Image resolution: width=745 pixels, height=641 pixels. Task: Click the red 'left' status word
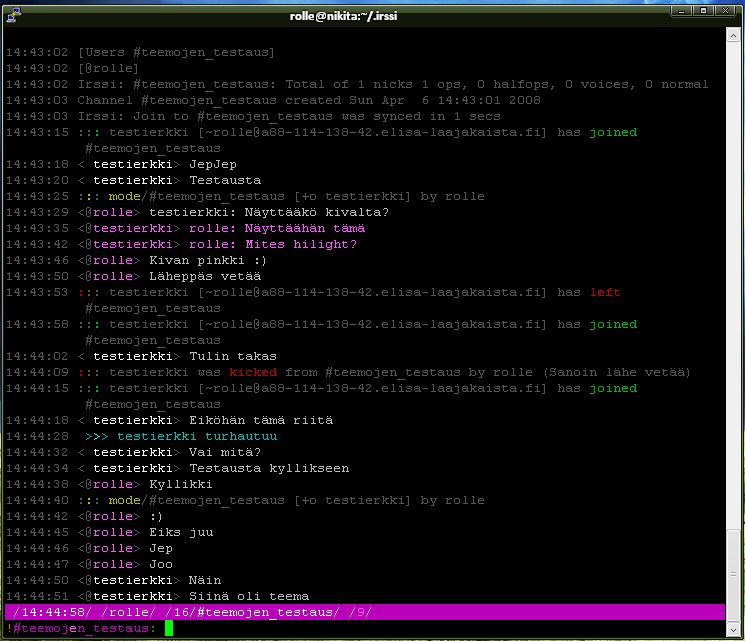coord(605,292)
